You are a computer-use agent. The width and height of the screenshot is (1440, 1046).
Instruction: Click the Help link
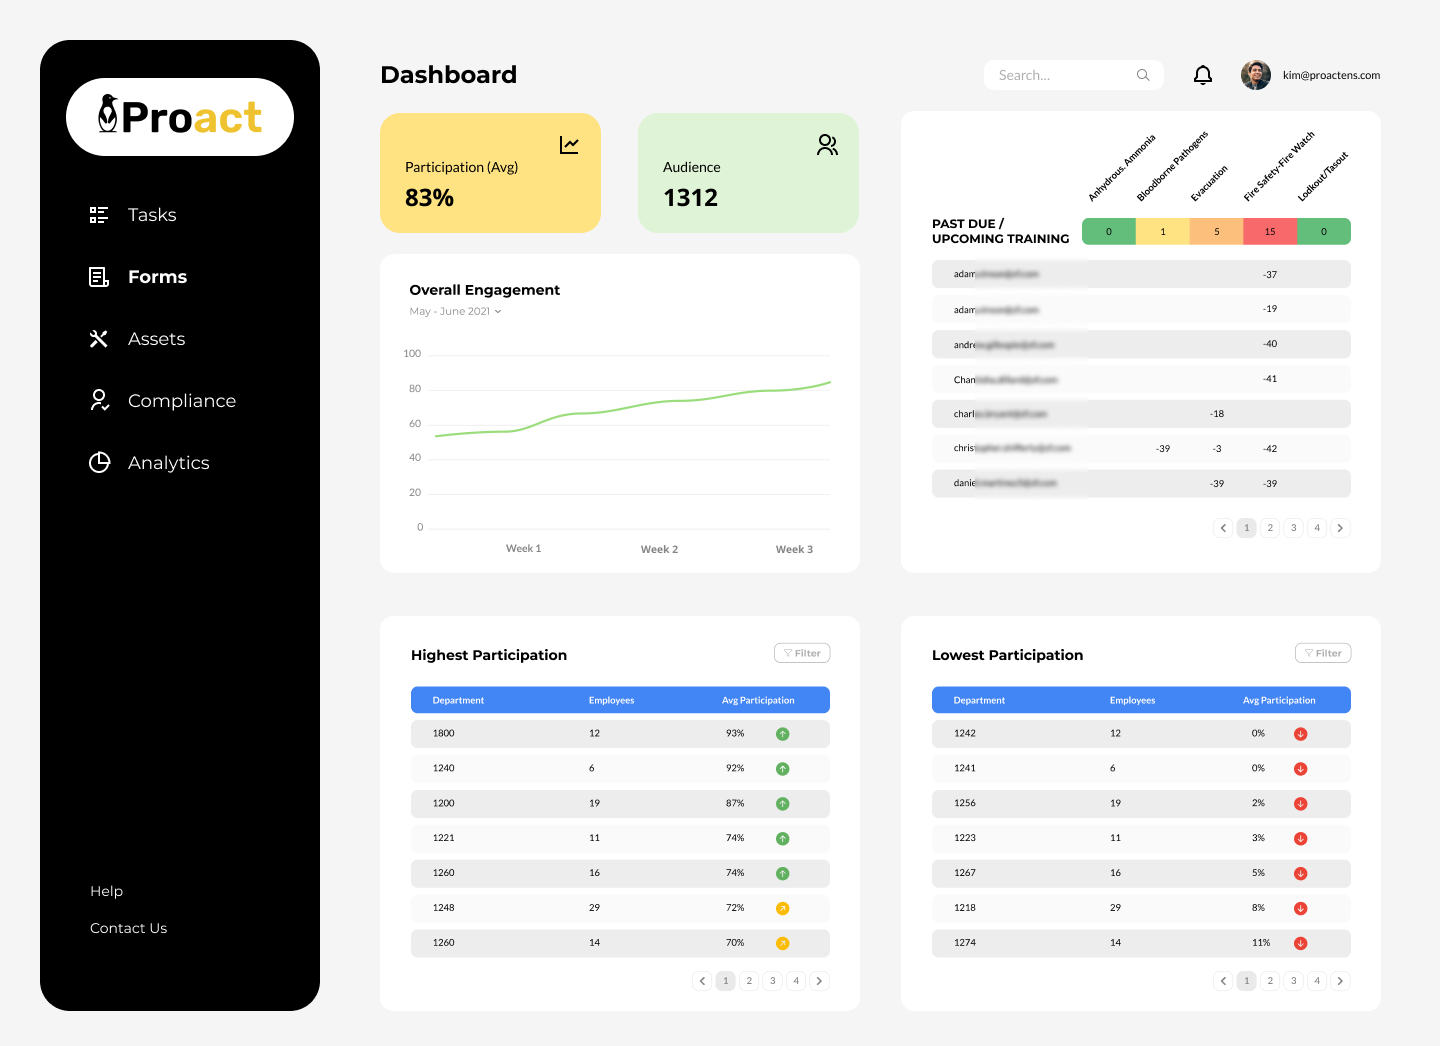pos(106,890)
